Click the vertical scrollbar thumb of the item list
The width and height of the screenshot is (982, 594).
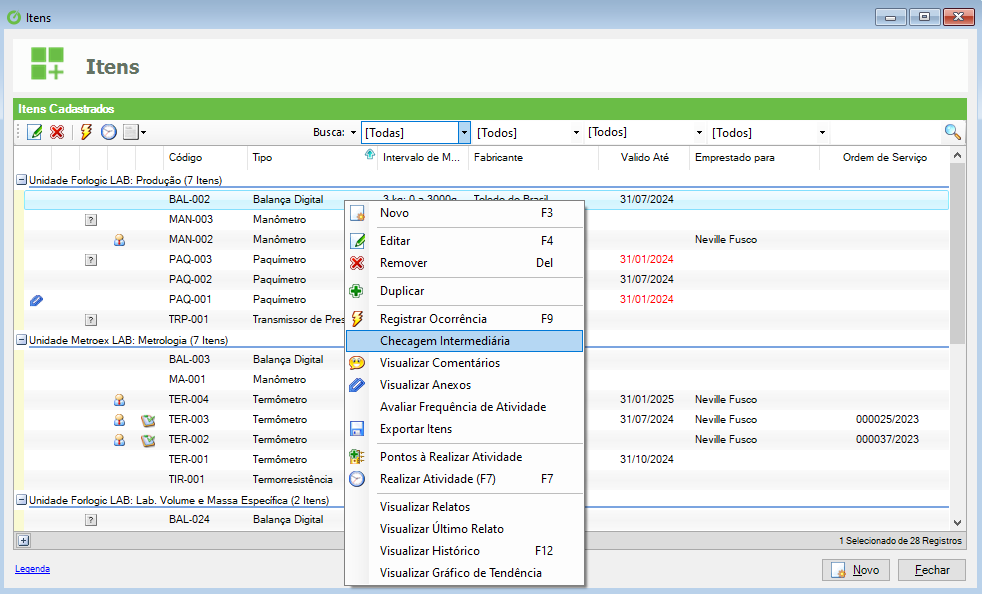point(957,254)
